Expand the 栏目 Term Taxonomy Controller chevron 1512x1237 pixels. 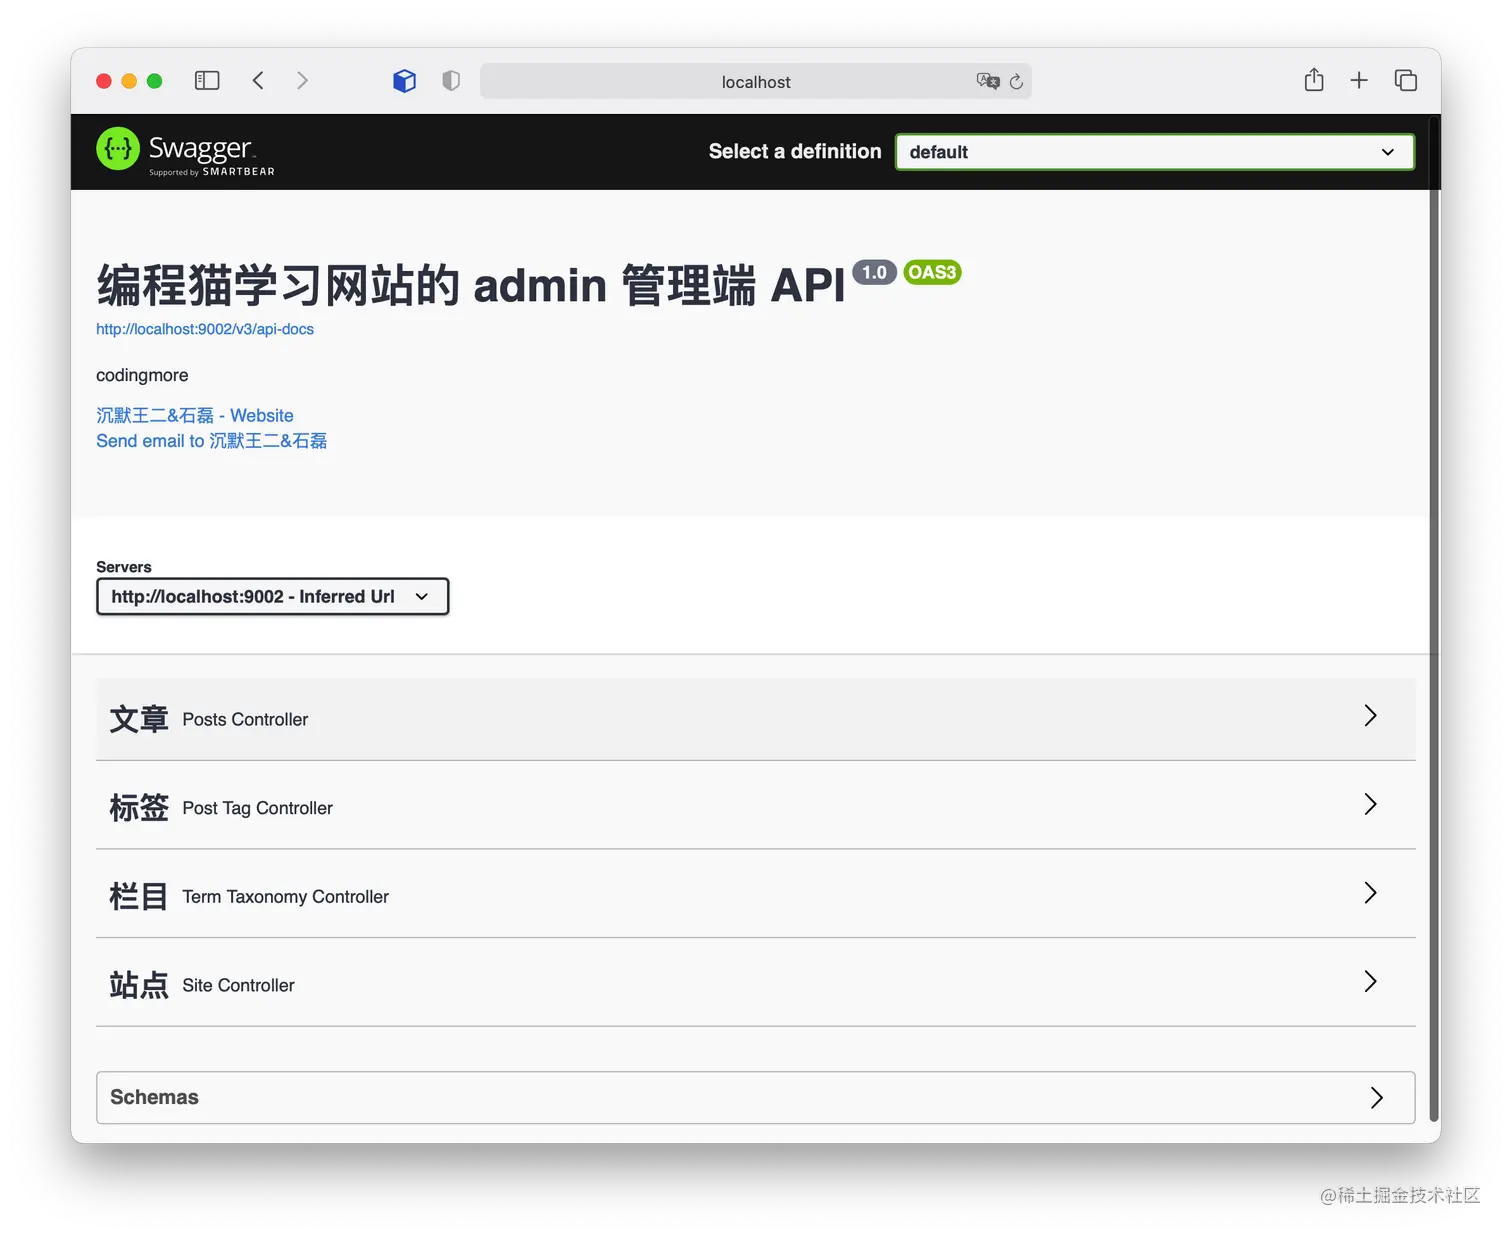[1371, 893]
